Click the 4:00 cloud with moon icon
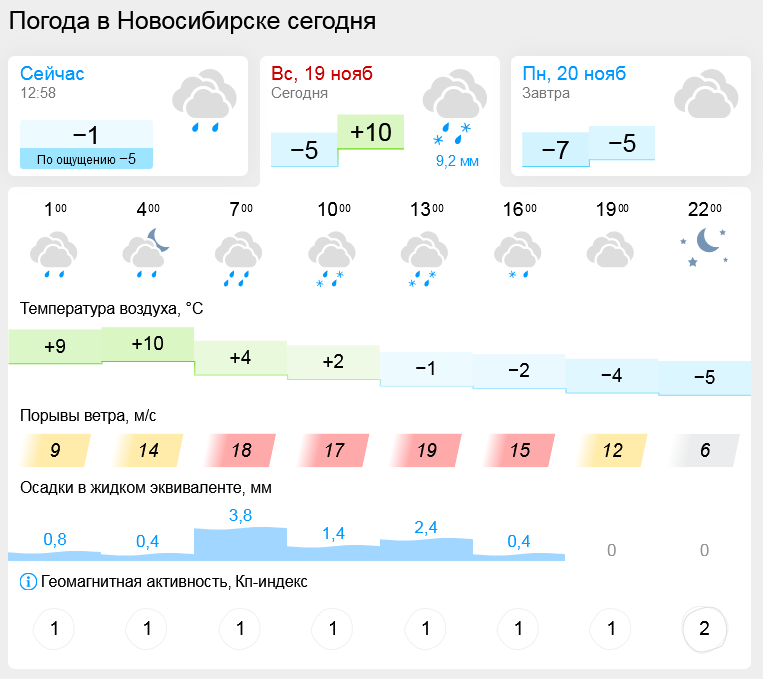This screenshot has height=683, width=768. coord(147,254)
